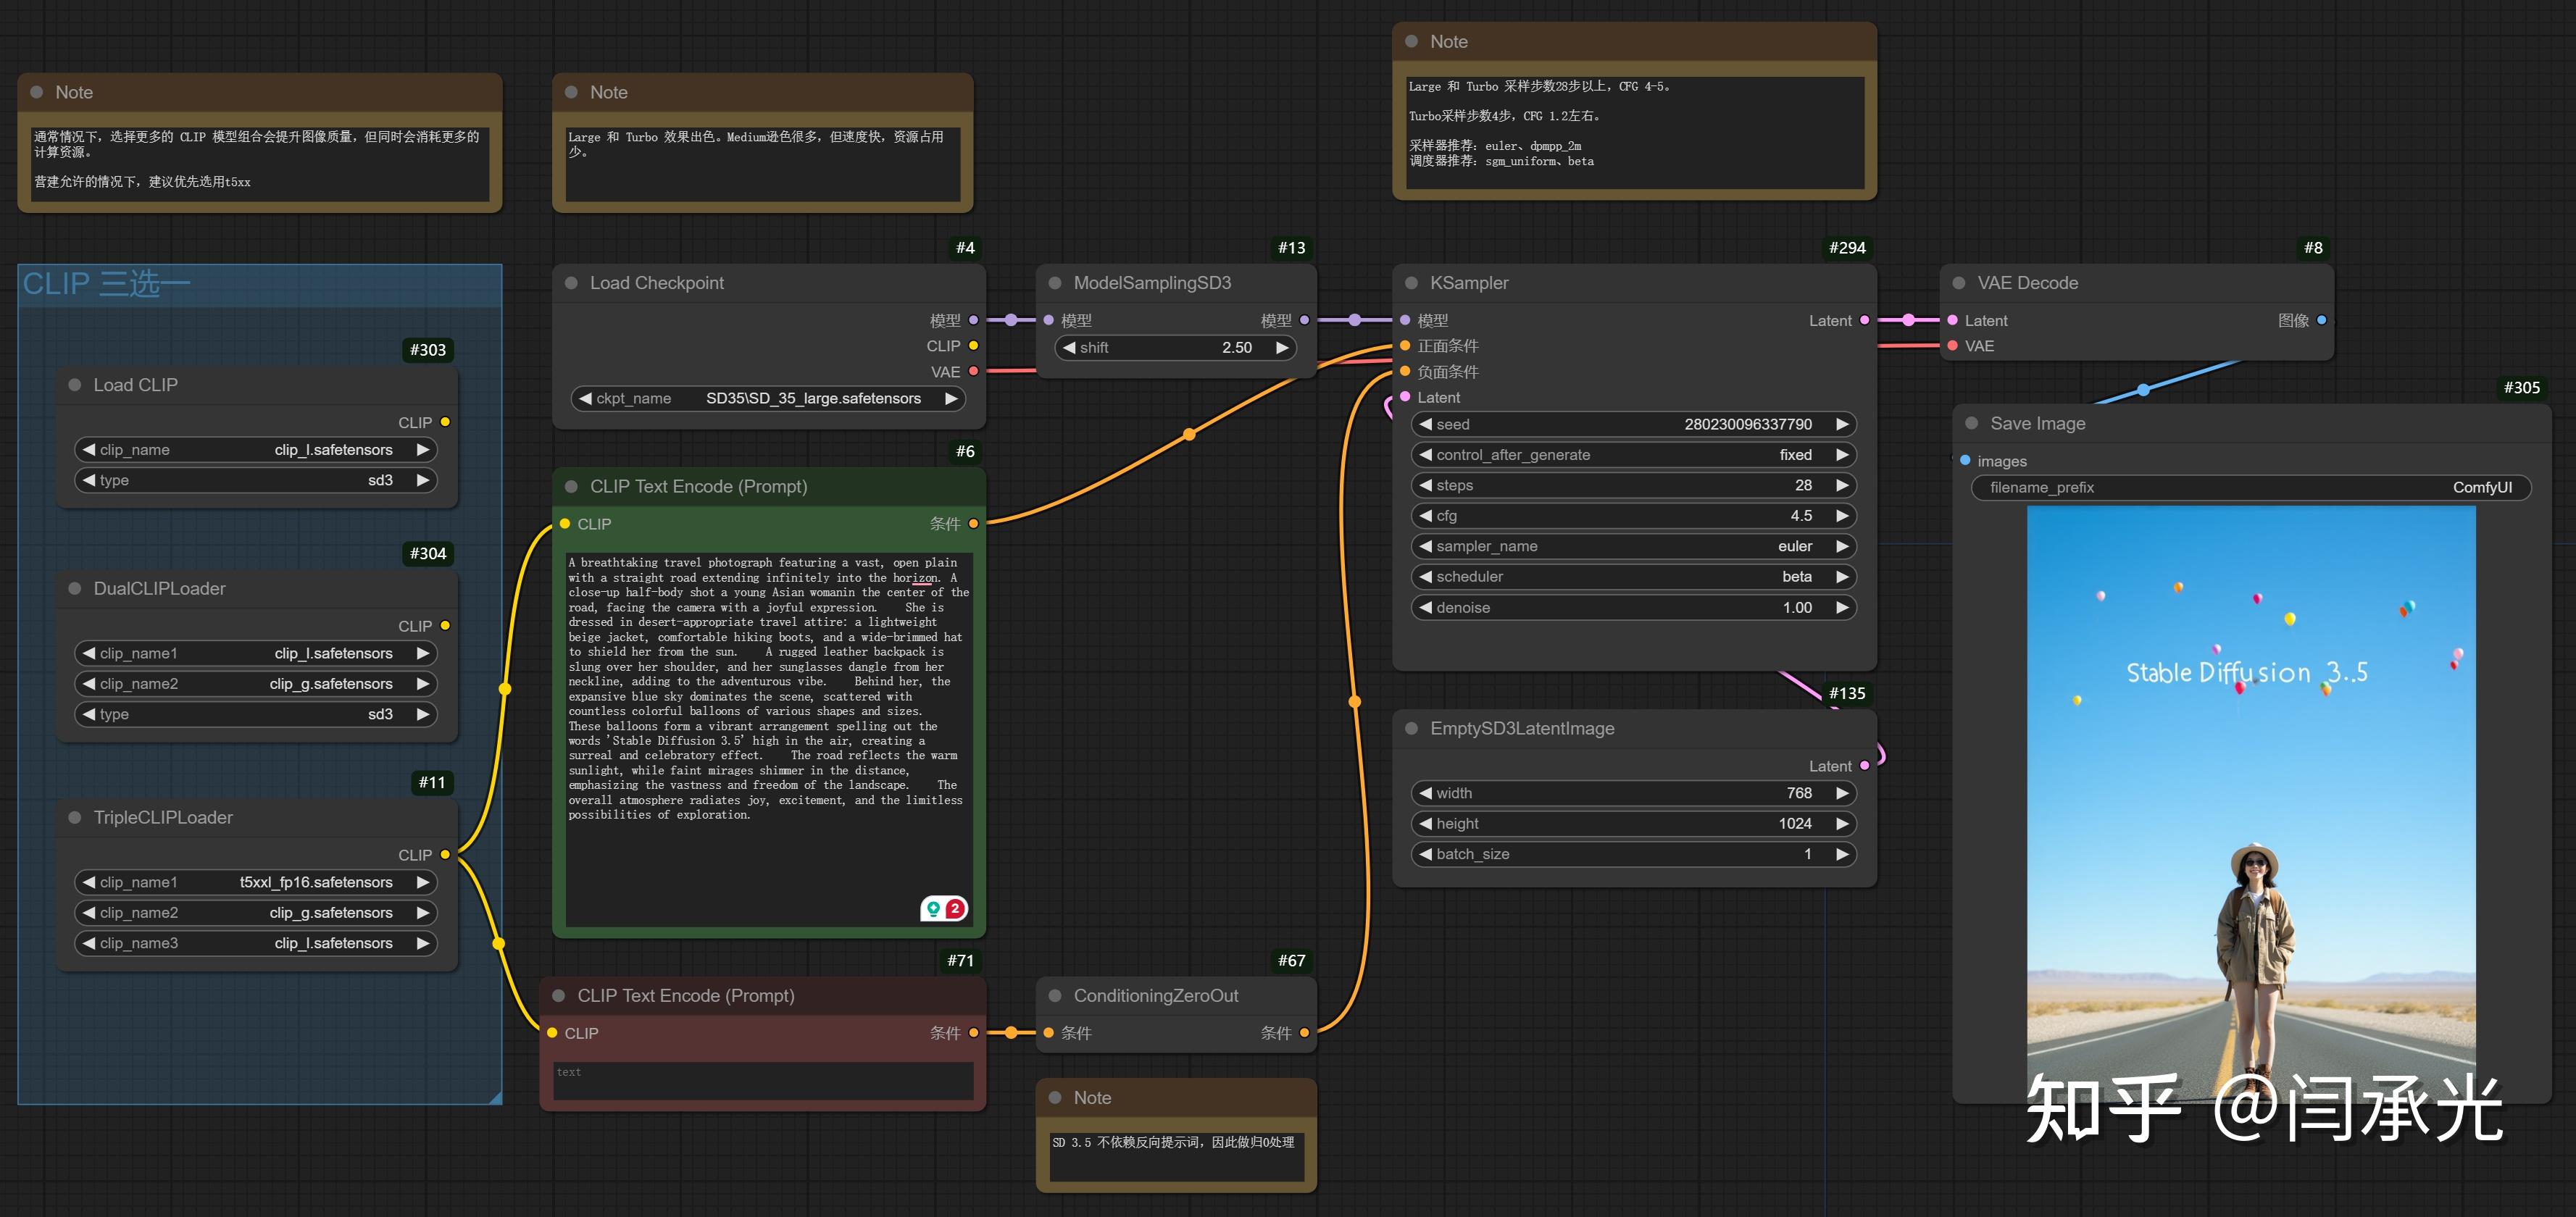Viewport: 2576px width, 1217px height.
Task: Open the sampler_name euler dropdown
Action: [x=1633, y=546]
